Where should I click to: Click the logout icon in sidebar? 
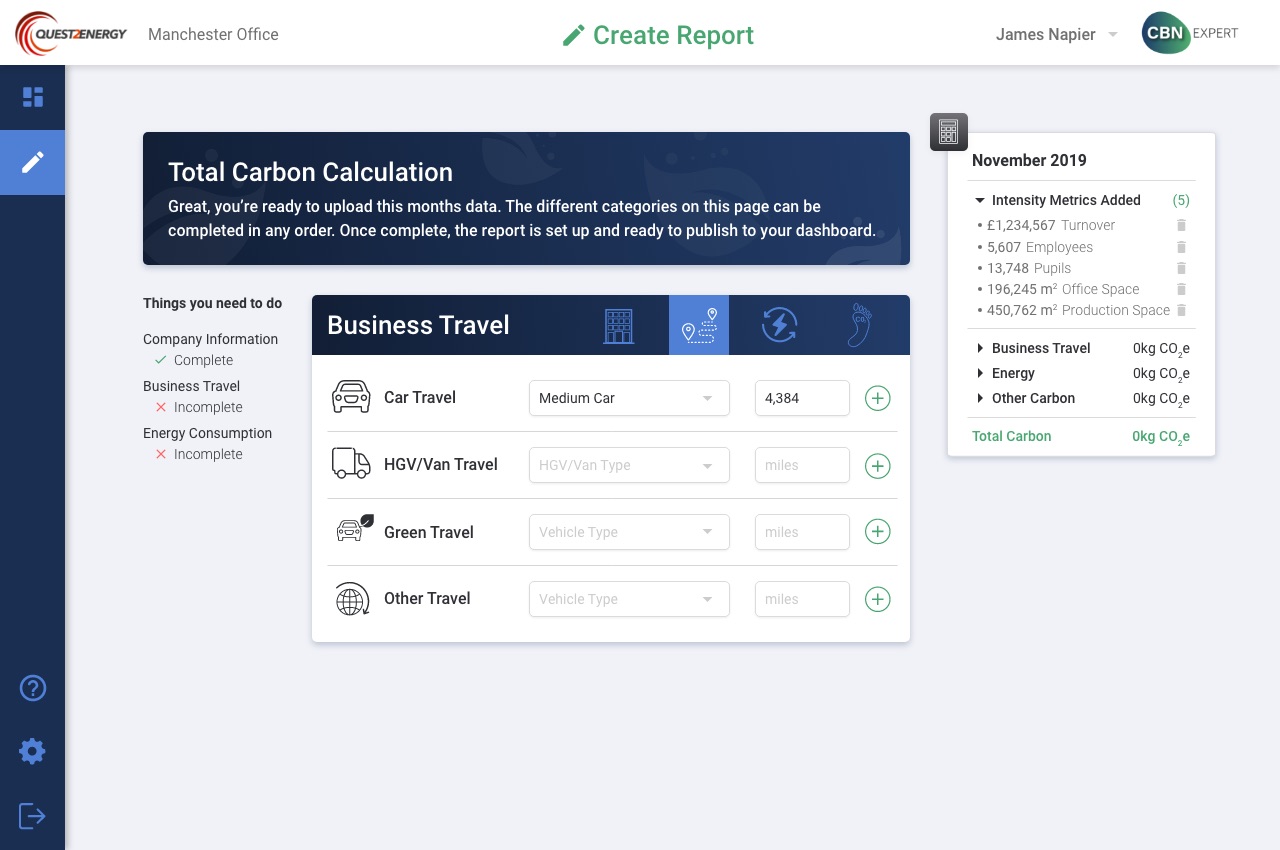pos(33,815)
